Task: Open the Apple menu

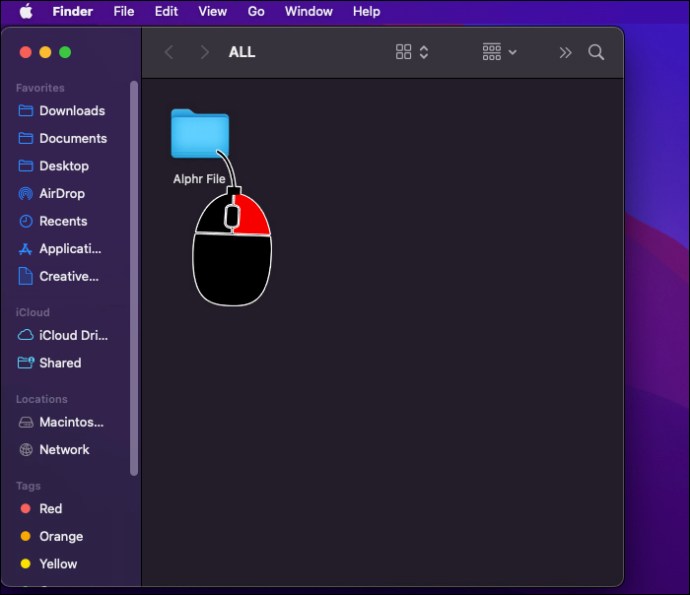Action: coord(26,11)
